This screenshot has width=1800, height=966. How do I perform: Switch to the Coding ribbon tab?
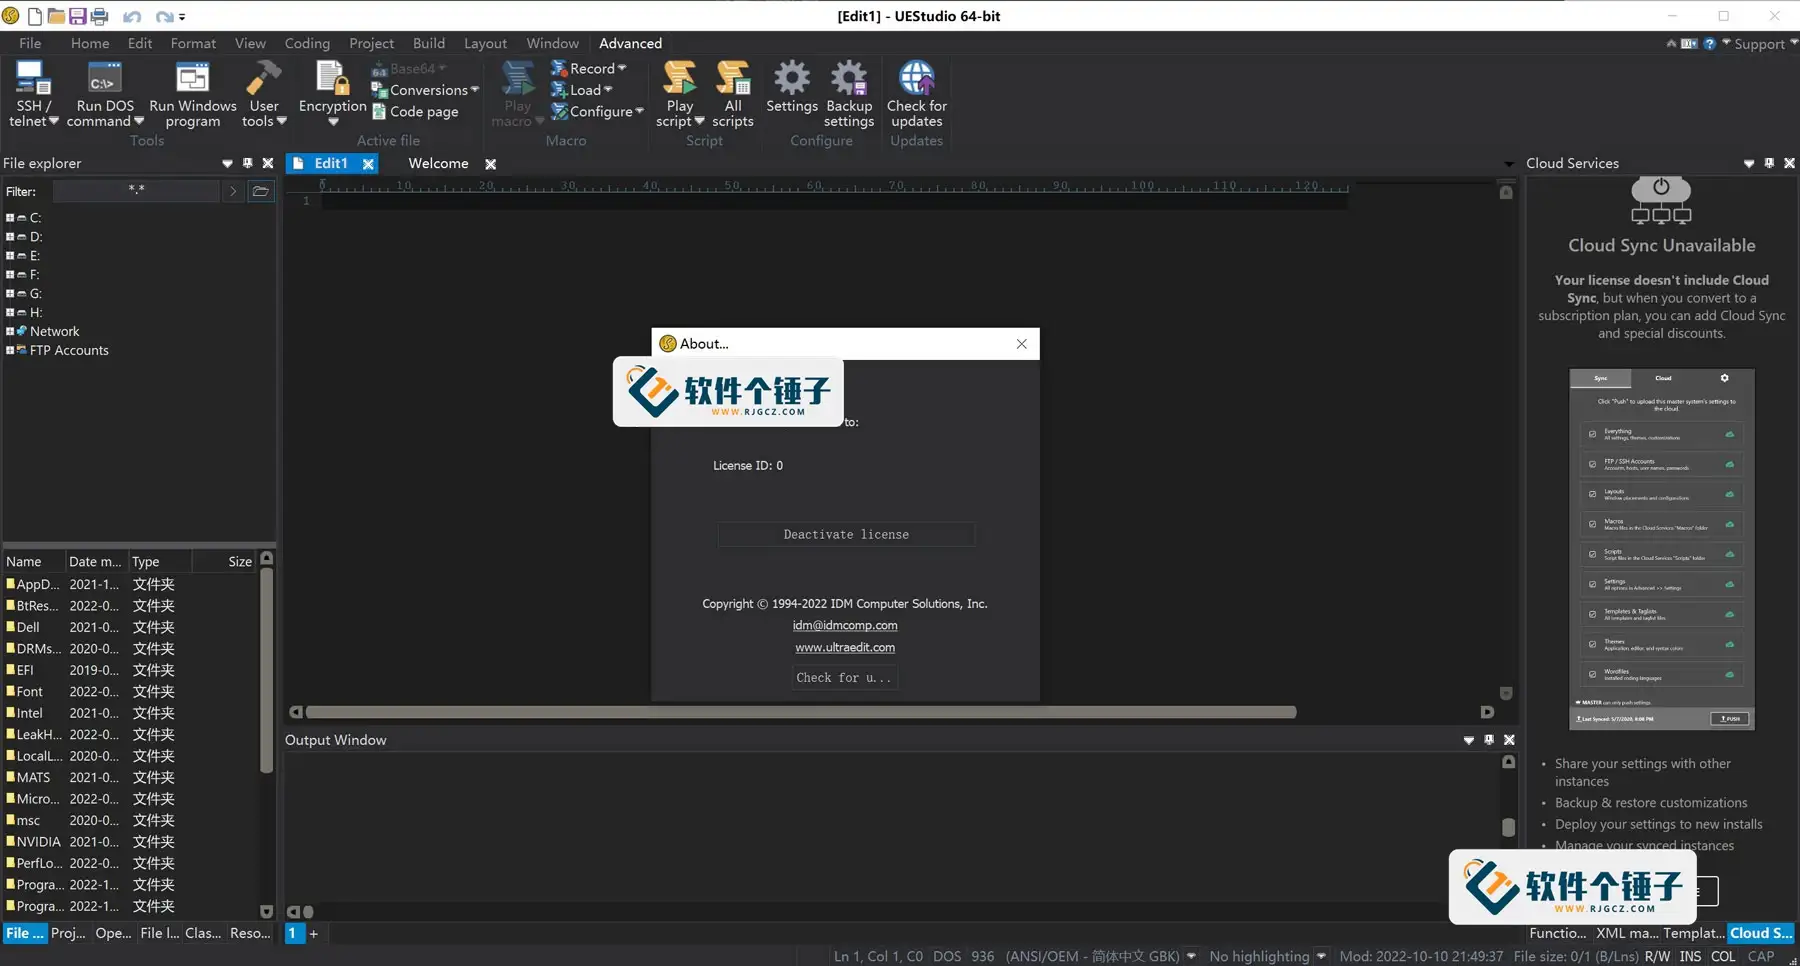[307, 43]
